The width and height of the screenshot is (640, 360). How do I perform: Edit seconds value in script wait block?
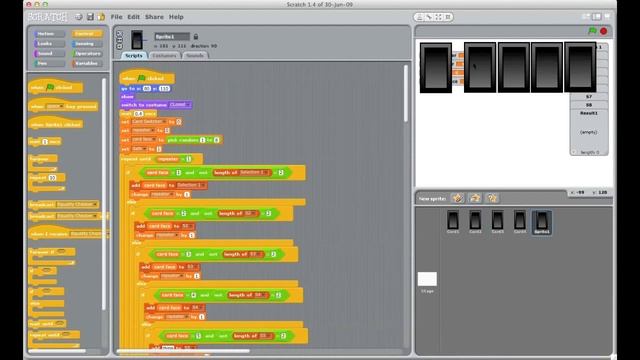(138, 113)
